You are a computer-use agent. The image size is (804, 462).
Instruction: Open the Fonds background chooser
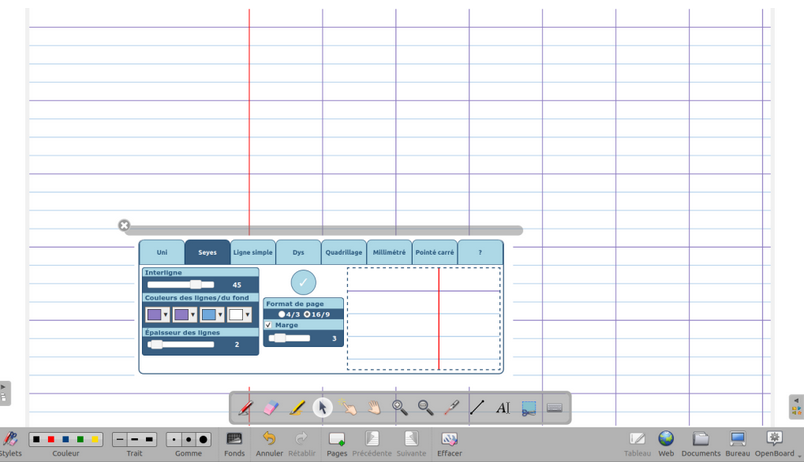(234, 444)
